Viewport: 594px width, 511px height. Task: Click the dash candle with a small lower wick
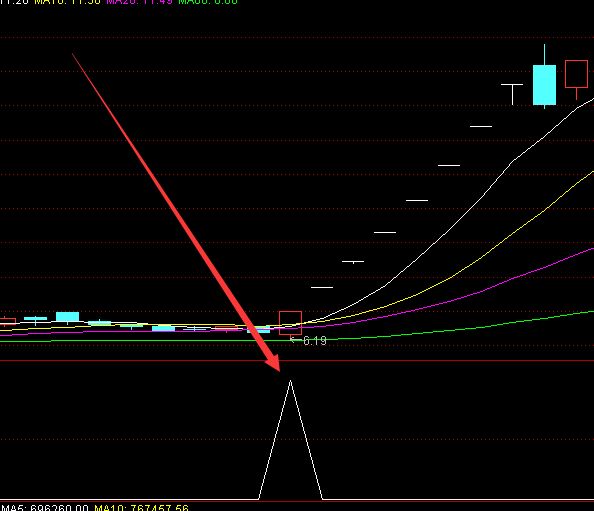pyautogui.click(x=353, y=261)
